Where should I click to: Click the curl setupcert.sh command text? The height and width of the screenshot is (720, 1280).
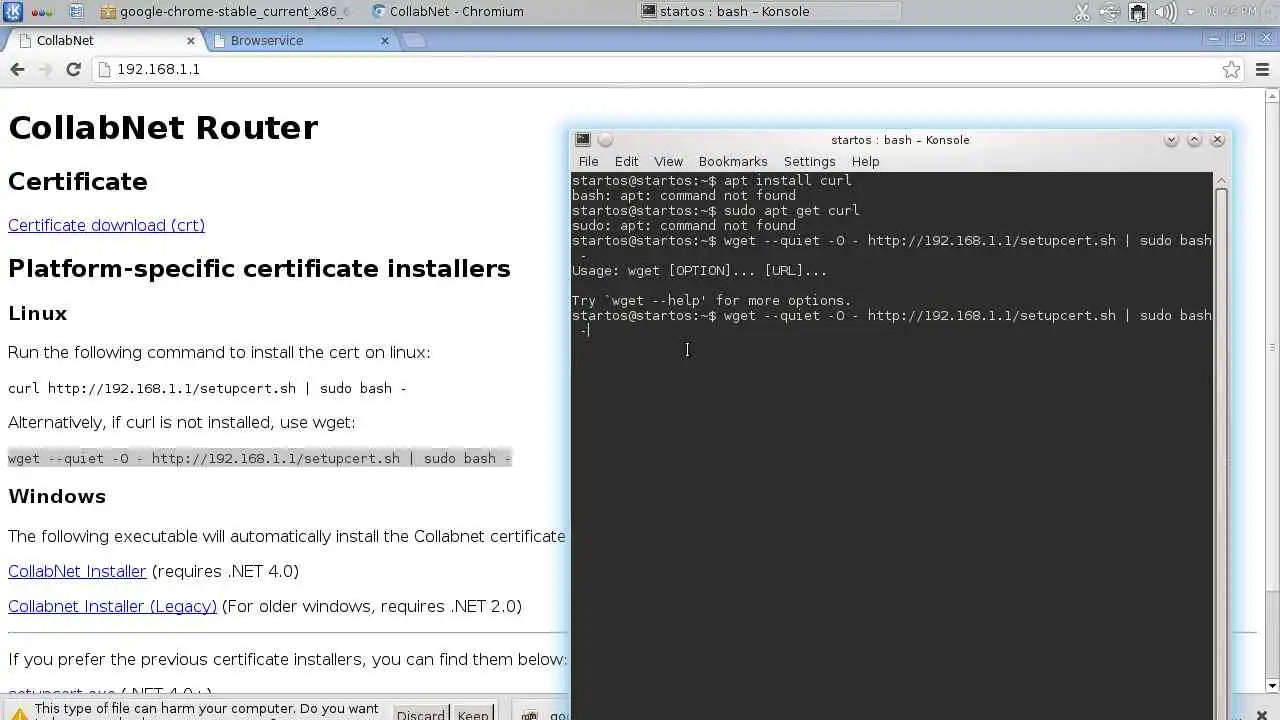[x=207, y=388]
